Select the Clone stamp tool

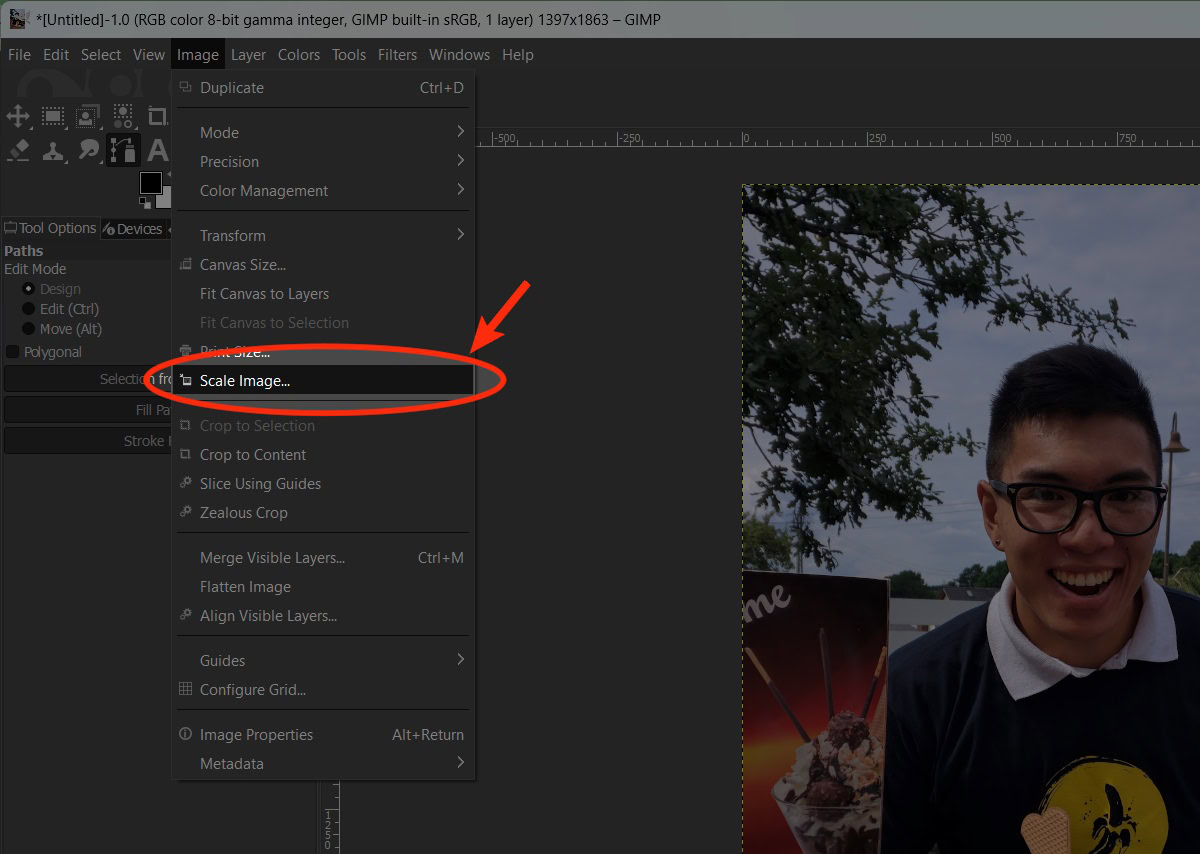tap(53, 150)
